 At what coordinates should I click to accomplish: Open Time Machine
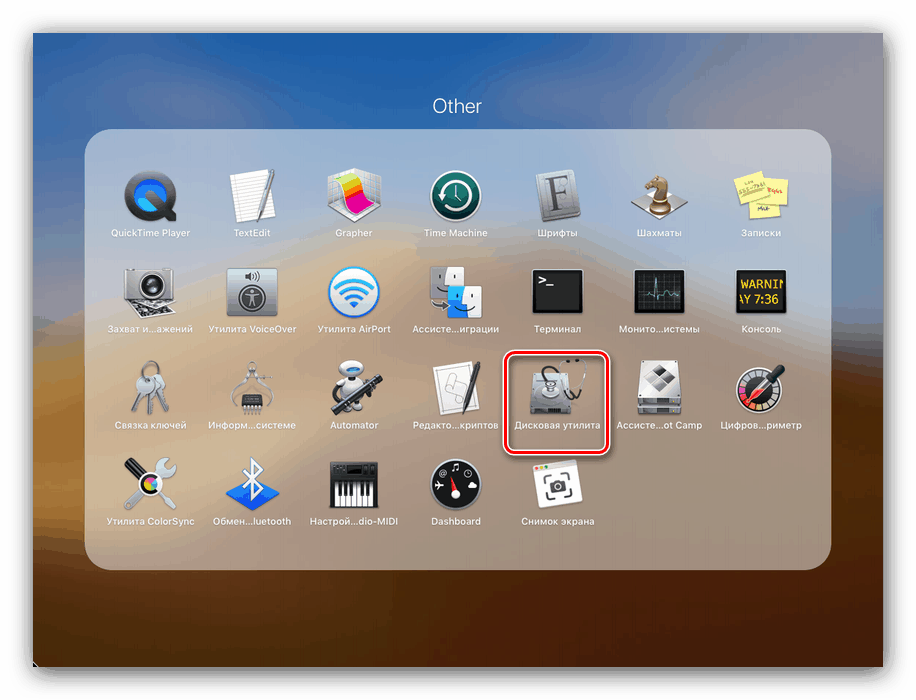click(455, 198)
